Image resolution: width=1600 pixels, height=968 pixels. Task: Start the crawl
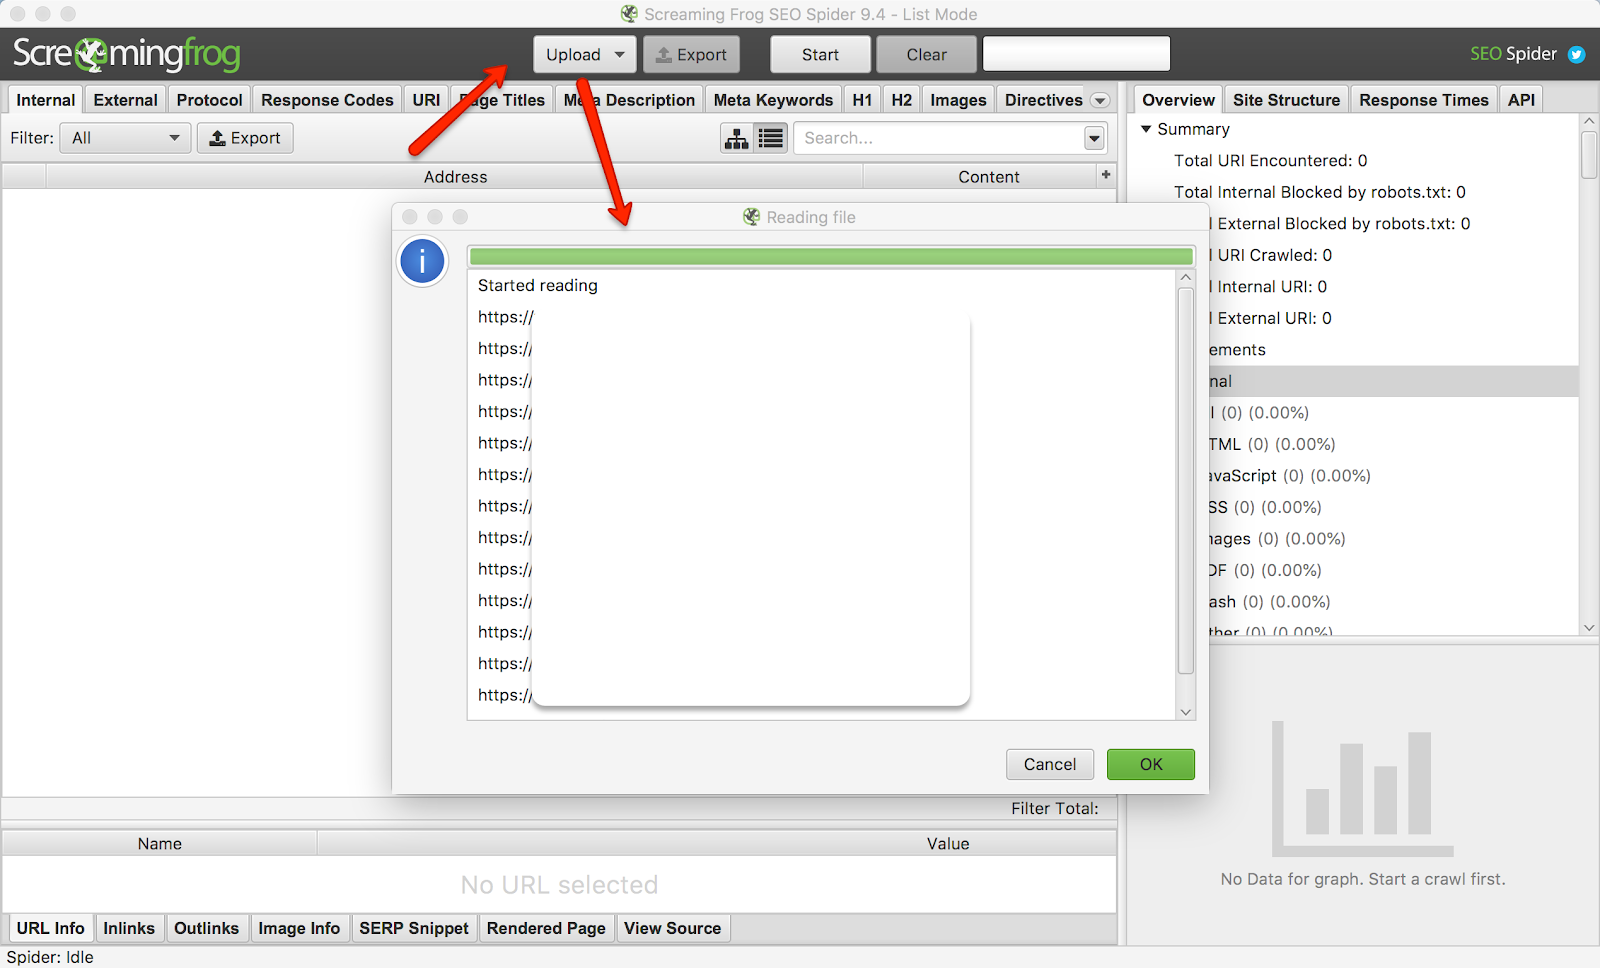pos(820,55)
